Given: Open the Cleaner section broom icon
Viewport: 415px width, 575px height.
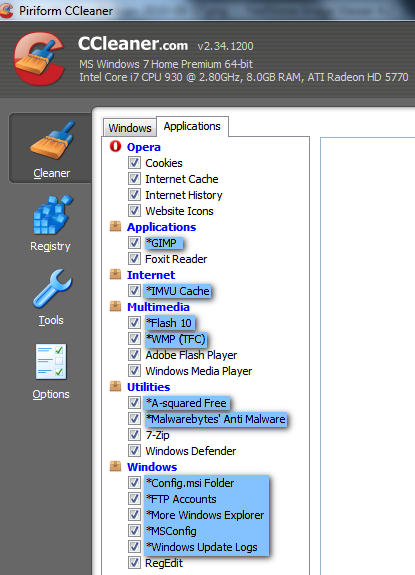Looking at the screenshot, I should pos(52,141).
